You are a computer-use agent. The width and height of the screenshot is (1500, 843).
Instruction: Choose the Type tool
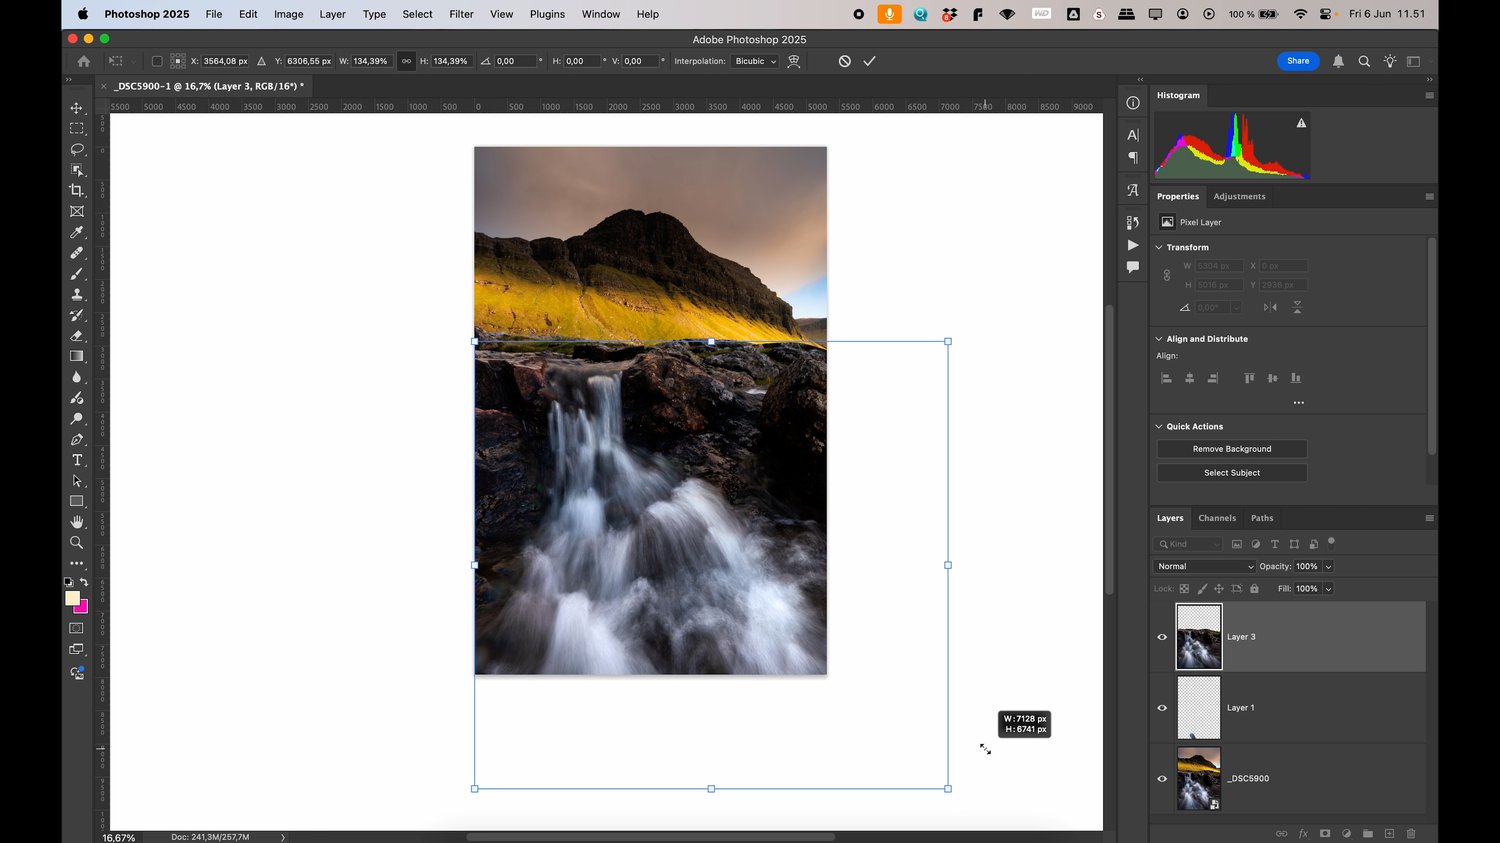click(77, 460)
